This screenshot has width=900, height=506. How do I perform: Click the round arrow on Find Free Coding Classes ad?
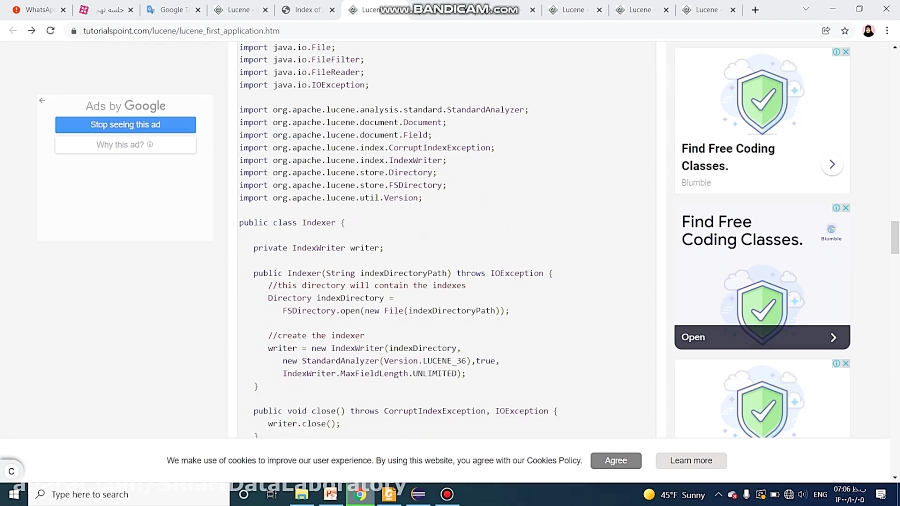(831, 164)
